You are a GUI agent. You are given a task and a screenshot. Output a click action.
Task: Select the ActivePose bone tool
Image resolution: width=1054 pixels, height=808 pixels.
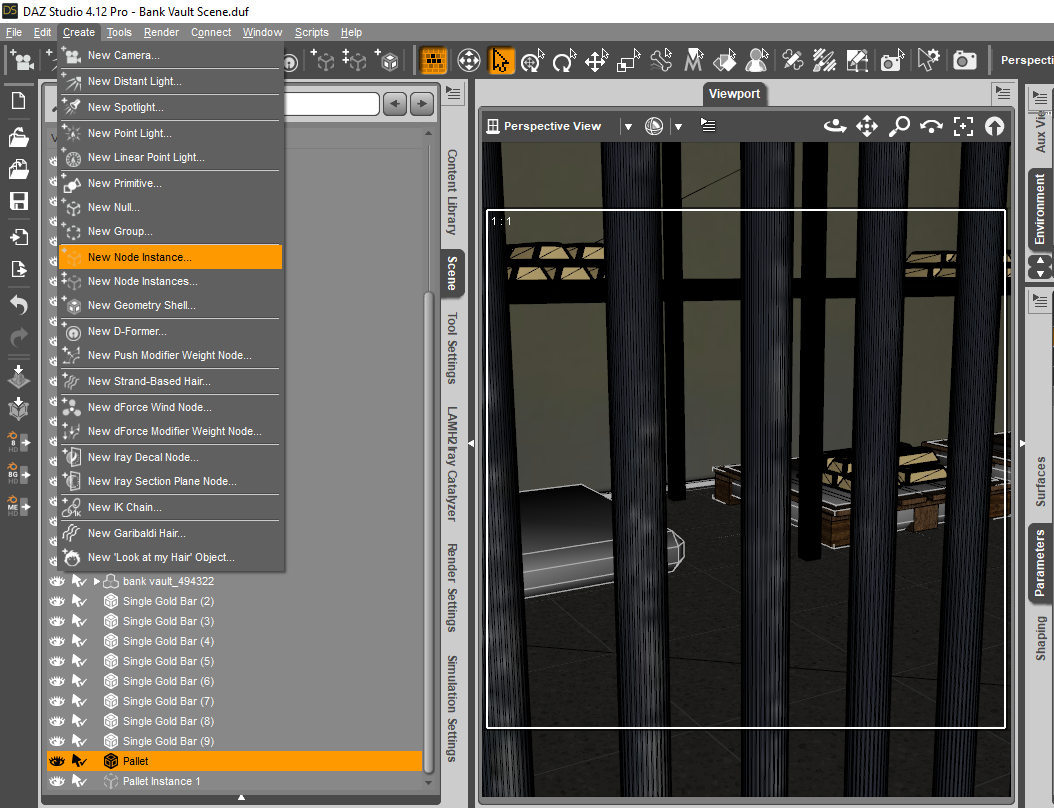[661, 60]
